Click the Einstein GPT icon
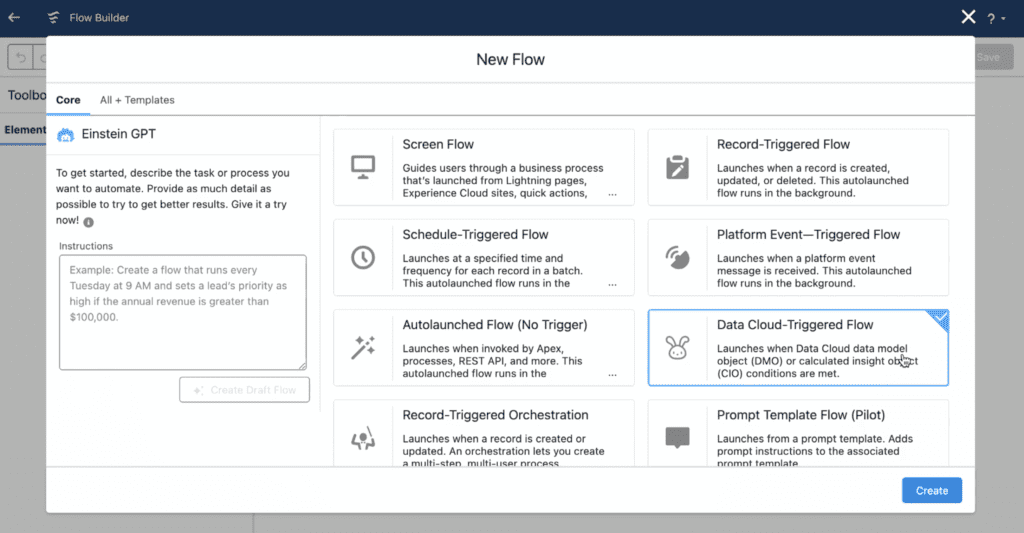This screenshot has height=533, width=1024. tap(65, 135)
